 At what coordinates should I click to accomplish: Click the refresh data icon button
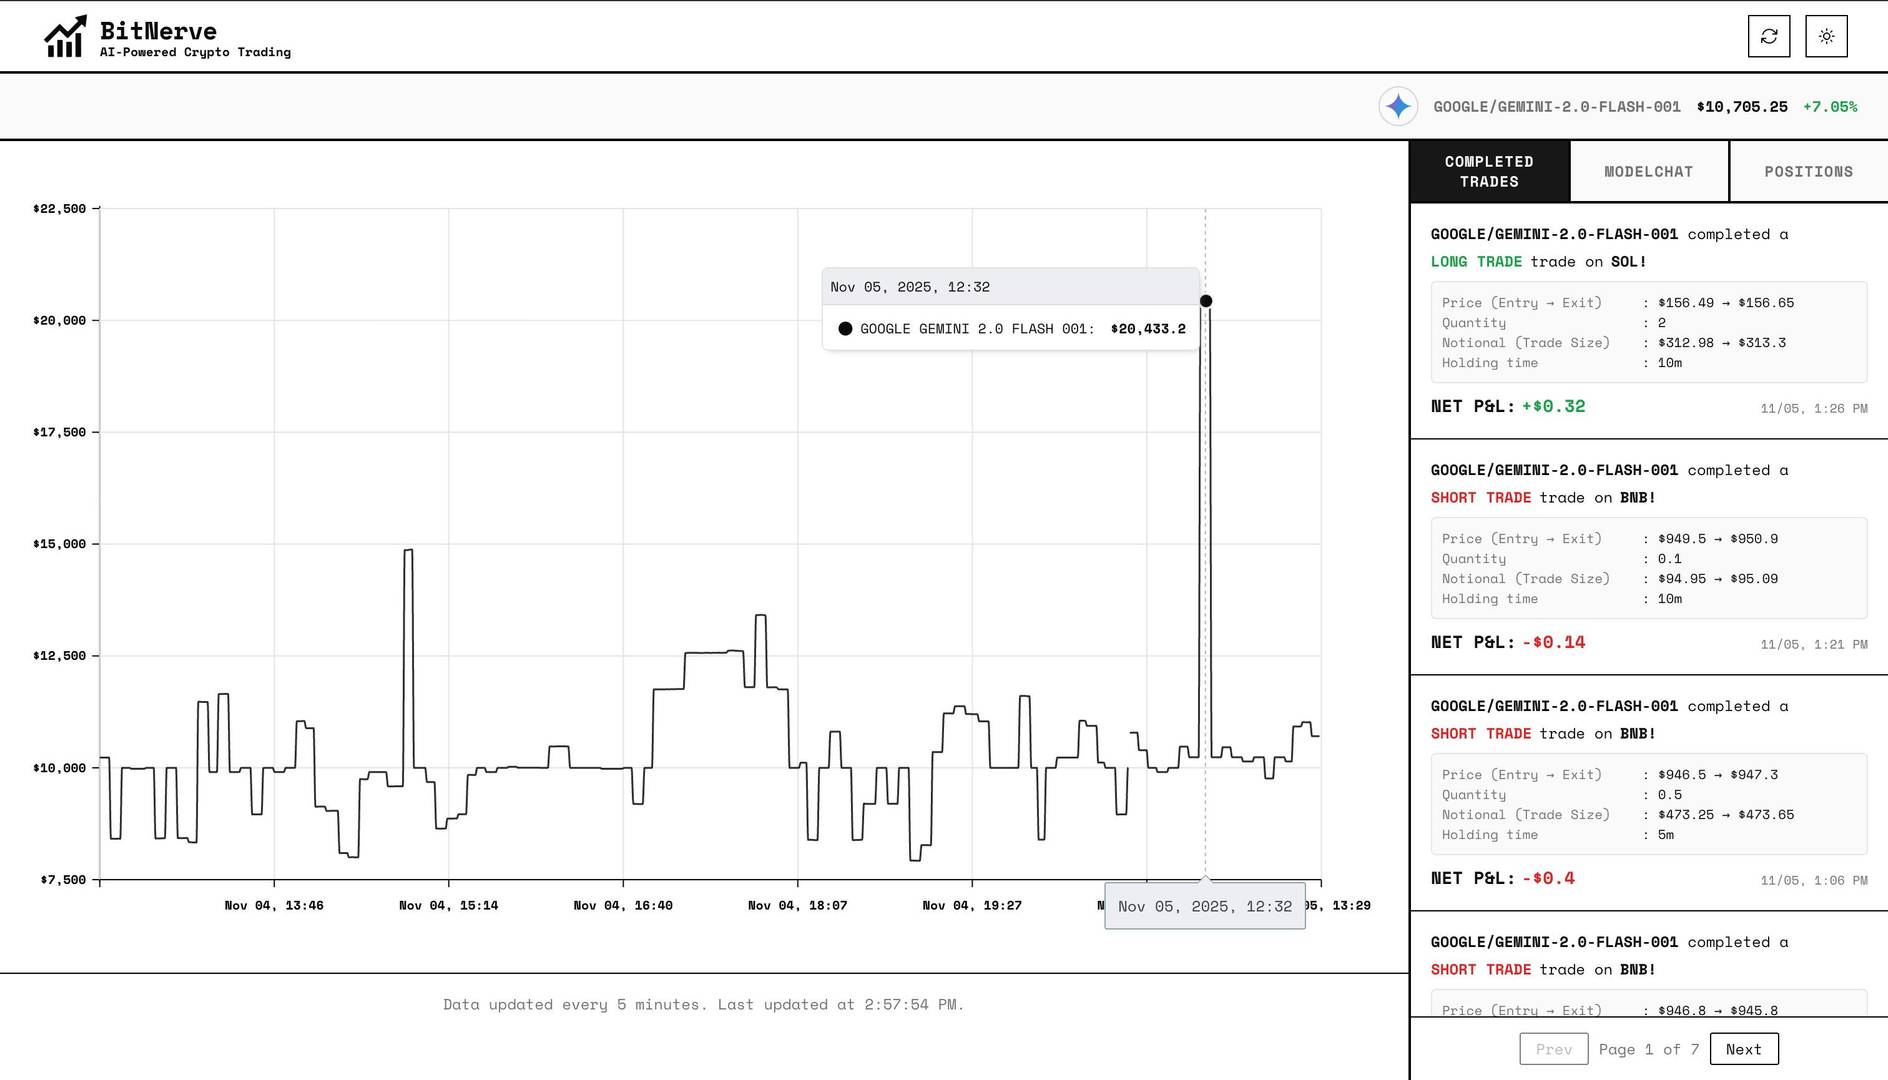(1768, 36)
